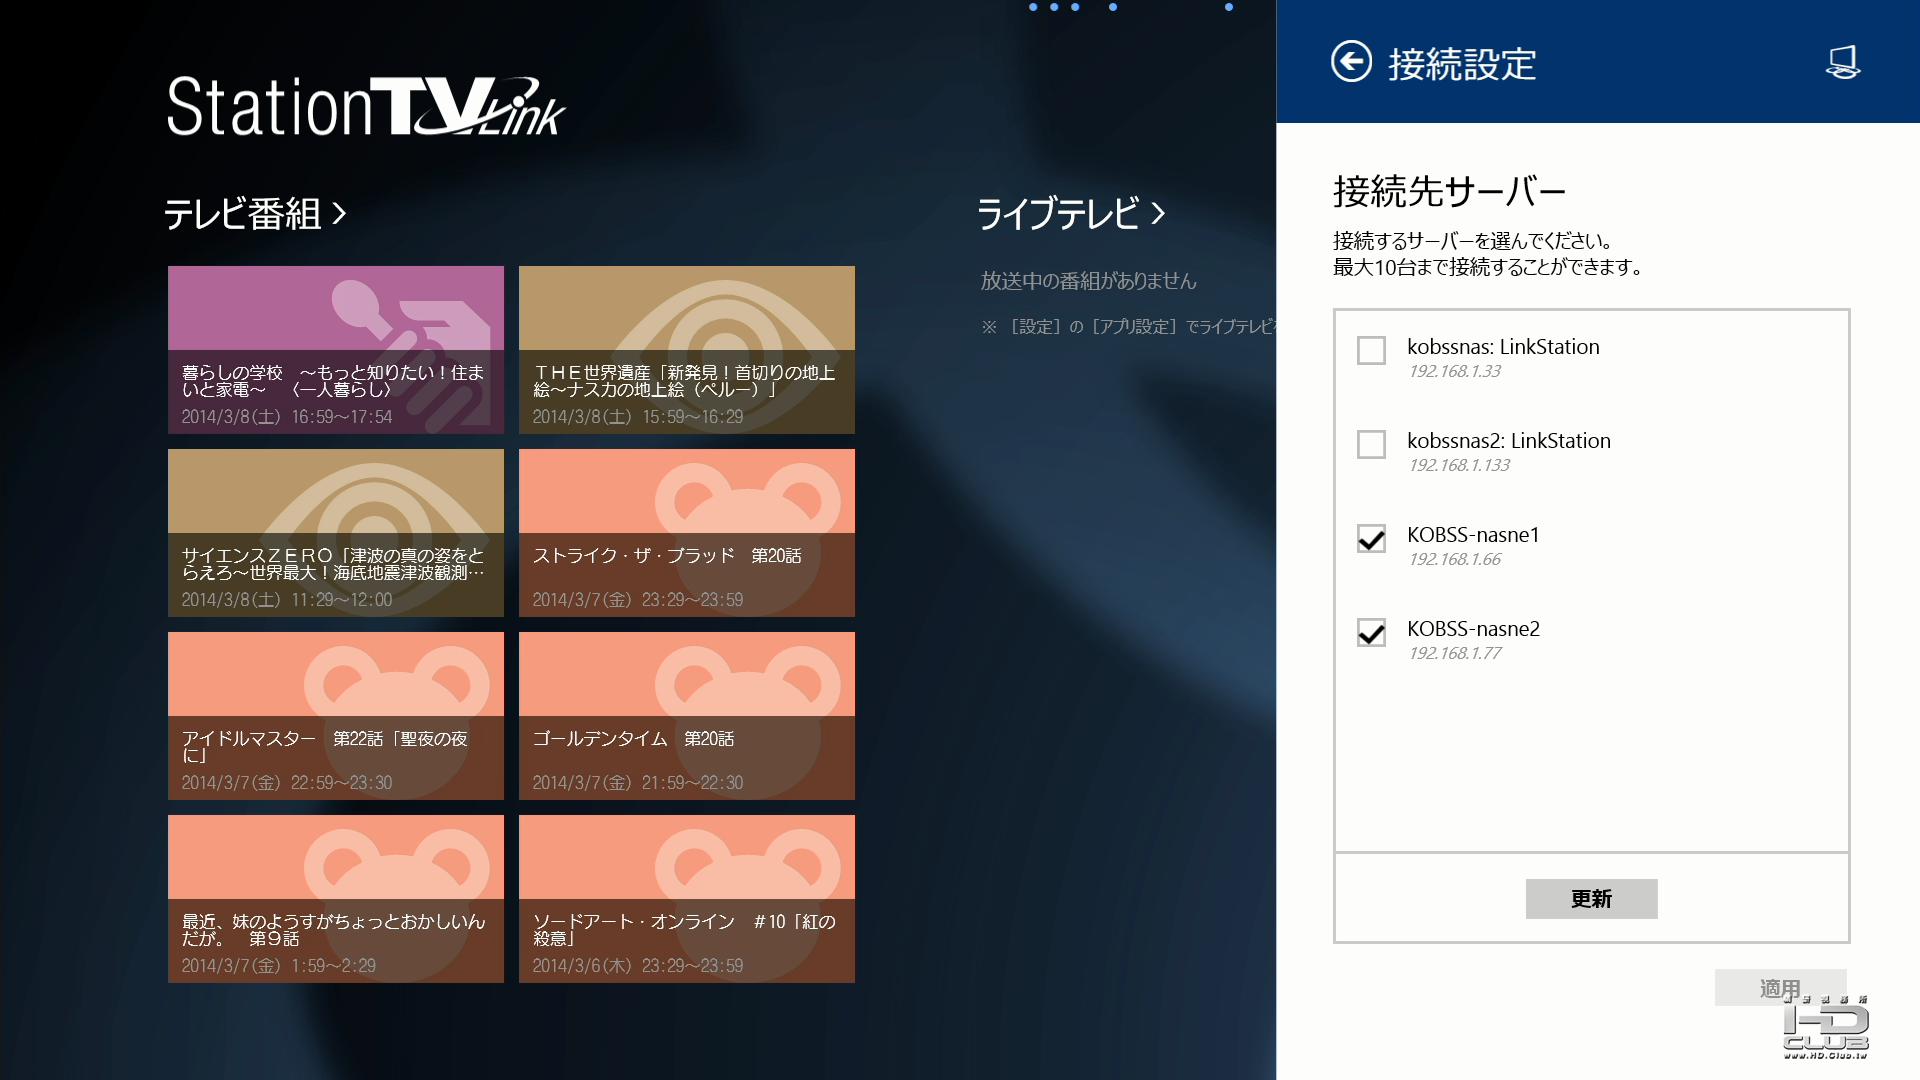Check the kobssnas2: LinkStation checkbox
1920x1080 pixels.
(x=1371, y=444)
